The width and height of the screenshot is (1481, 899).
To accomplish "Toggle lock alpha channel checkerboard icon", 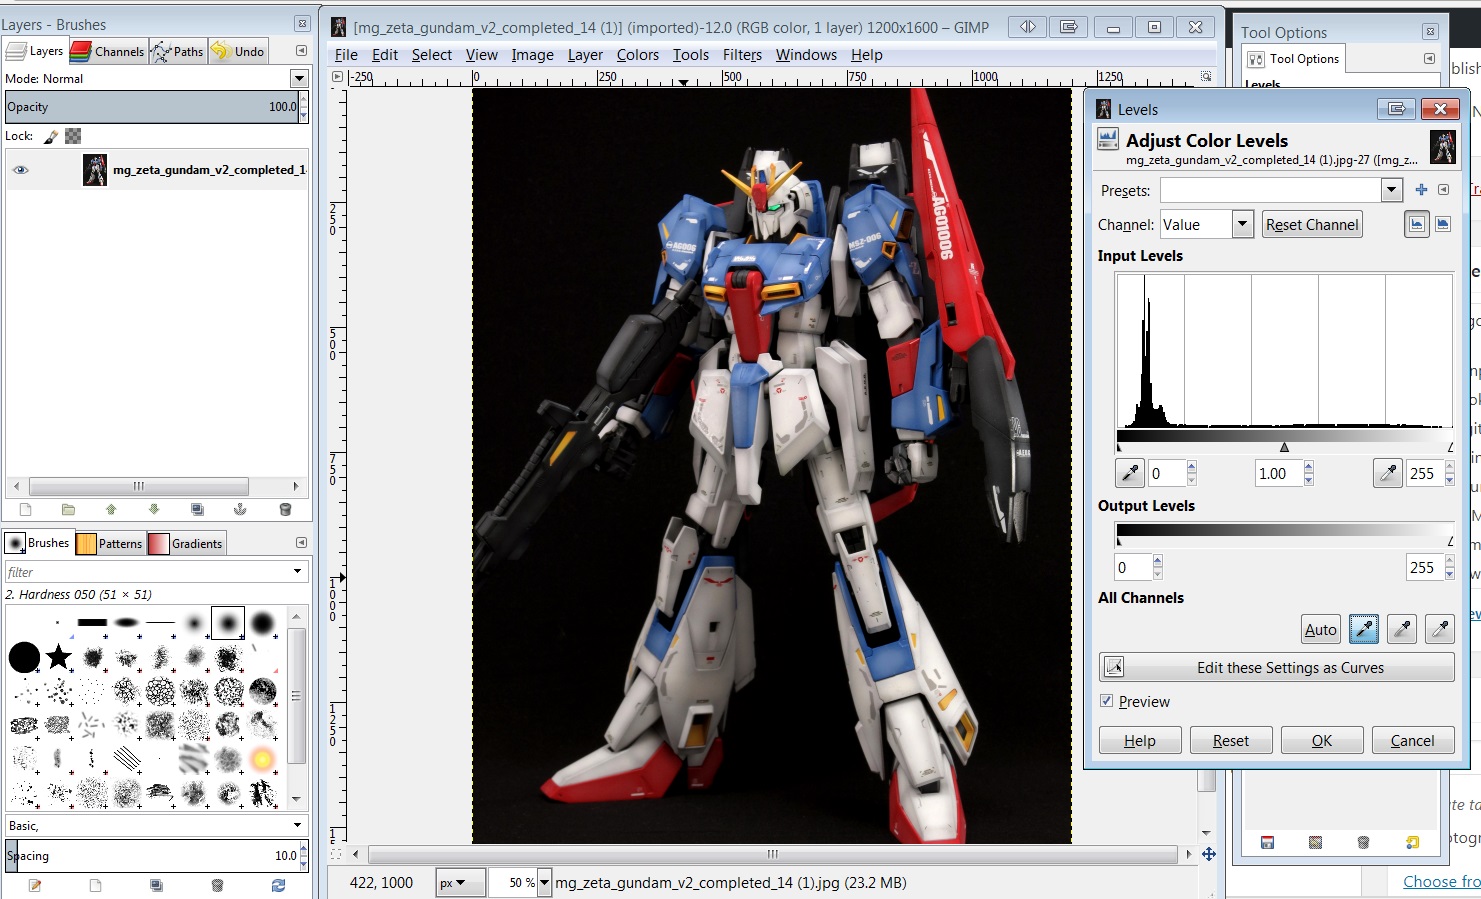I will tap(73, 136).
